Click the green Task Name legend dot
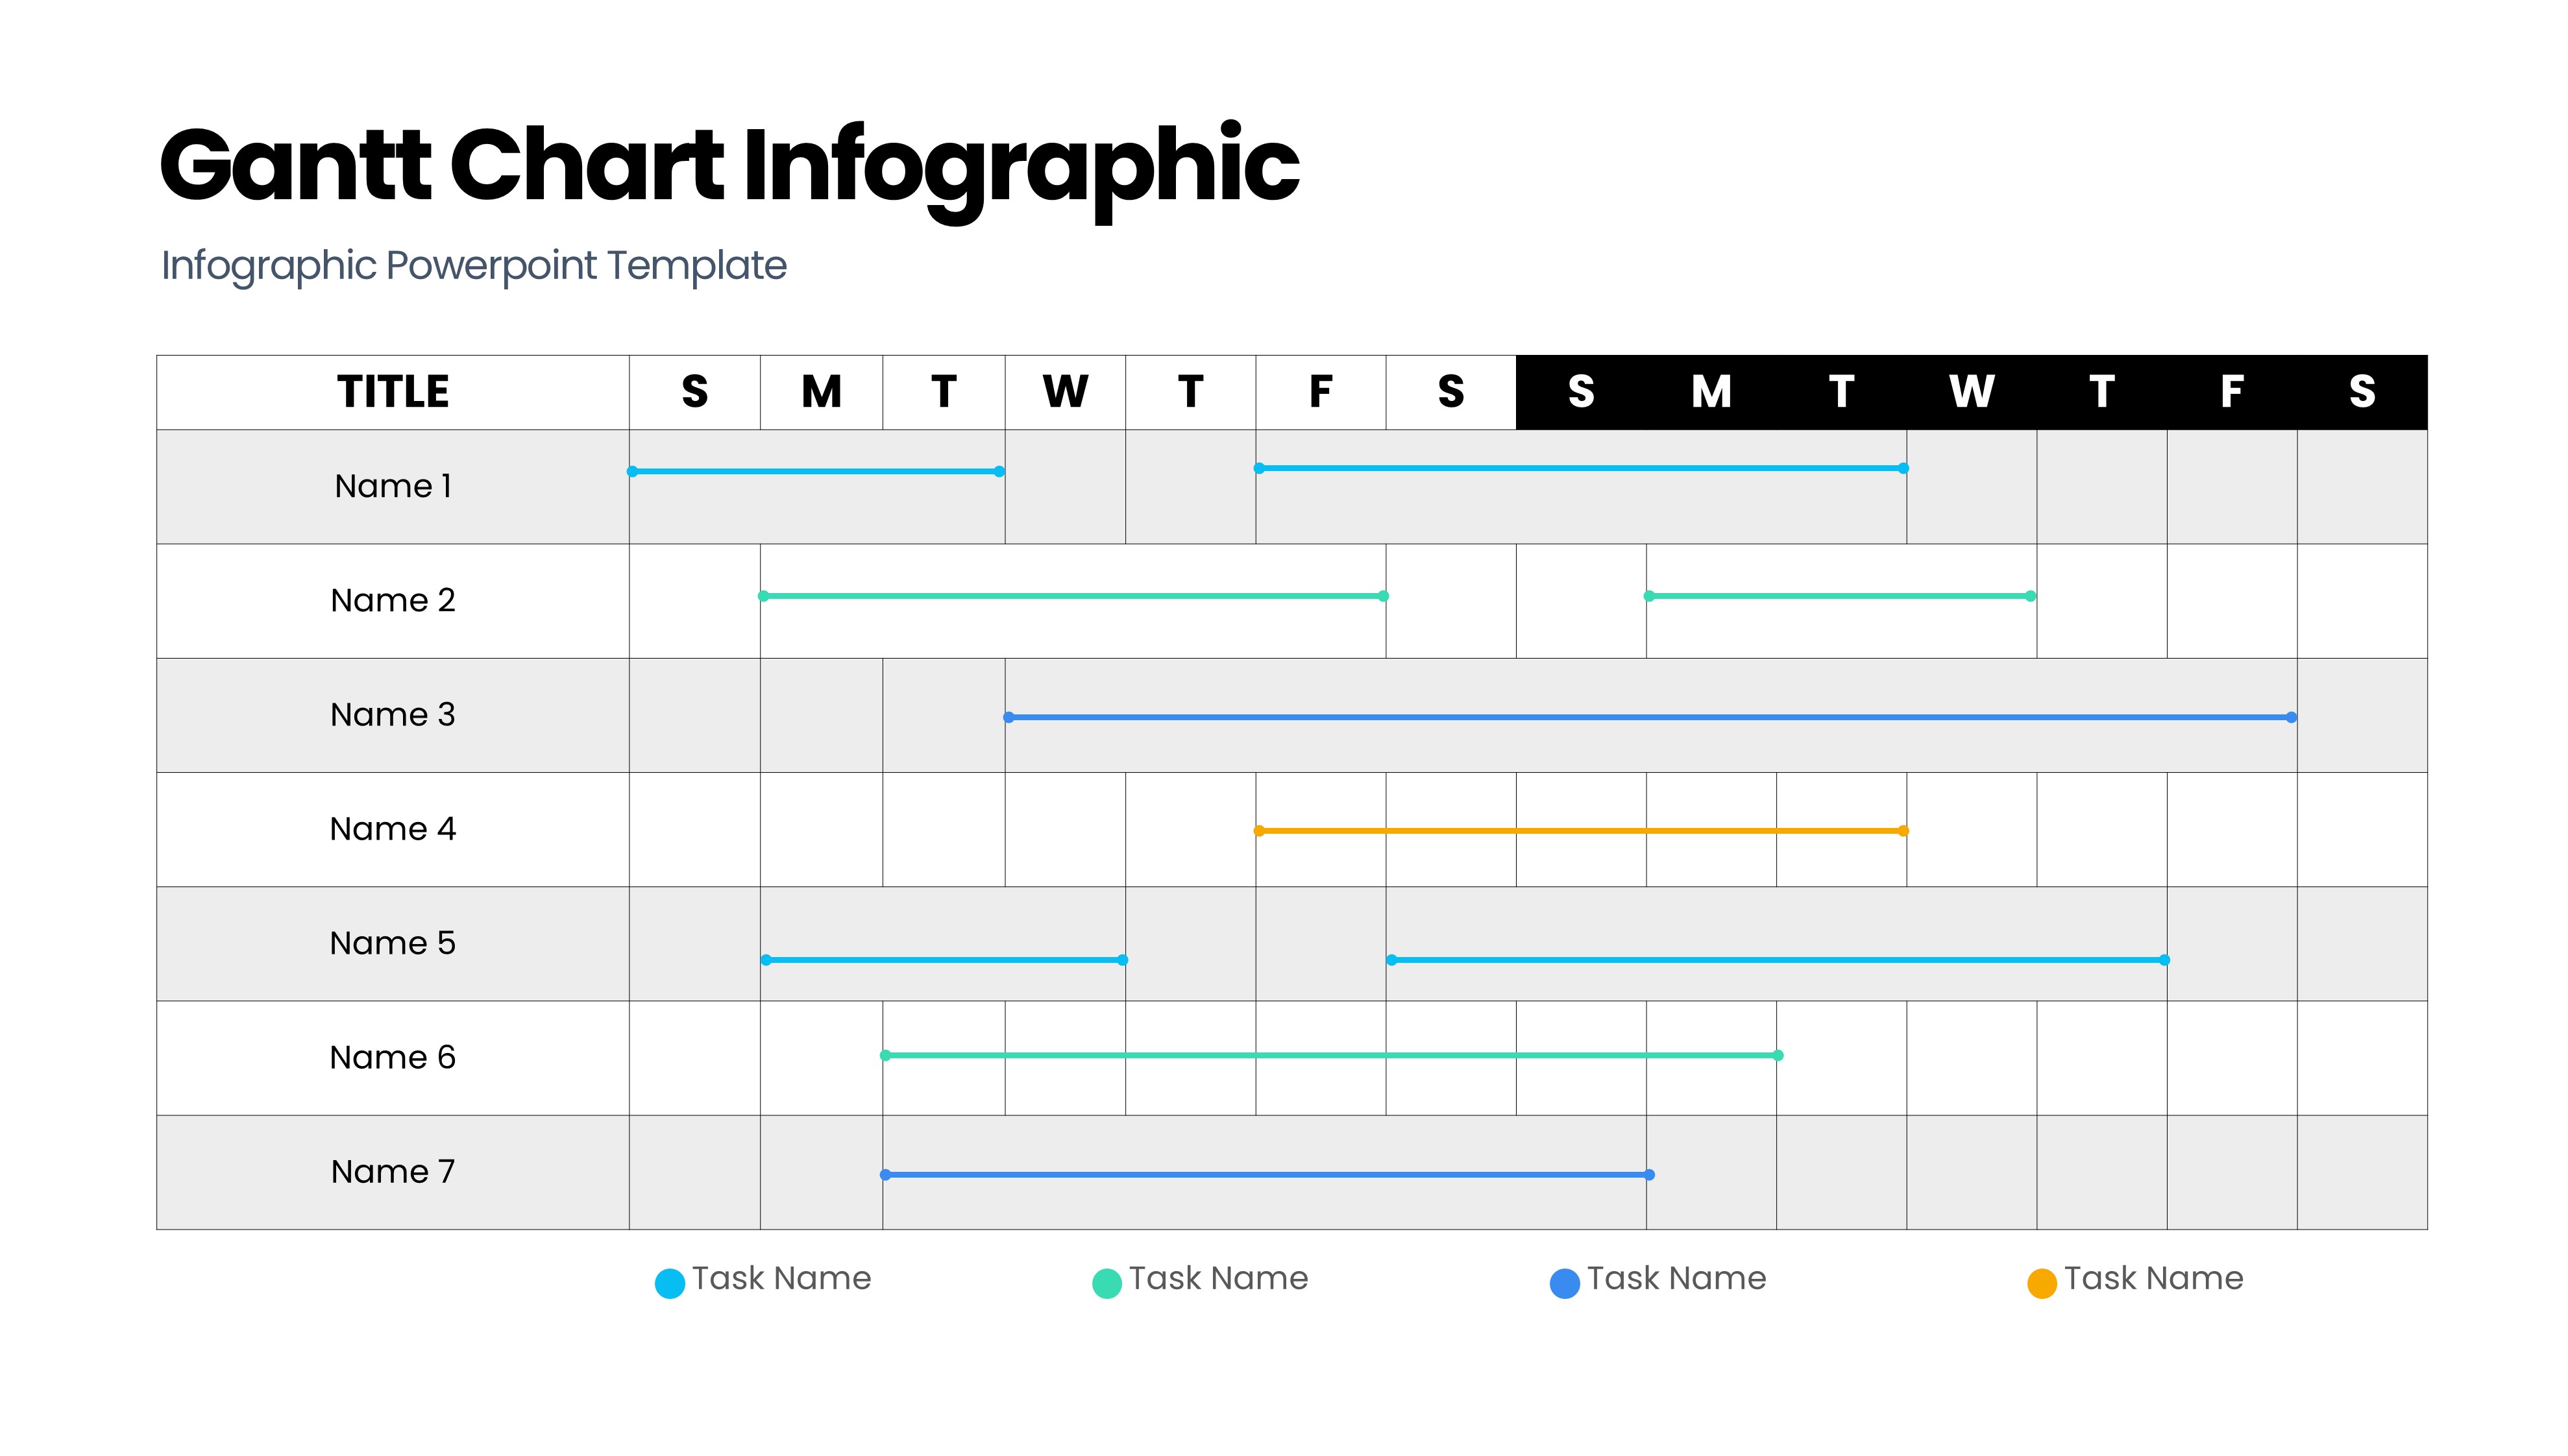 (x=1106, y=1283)
